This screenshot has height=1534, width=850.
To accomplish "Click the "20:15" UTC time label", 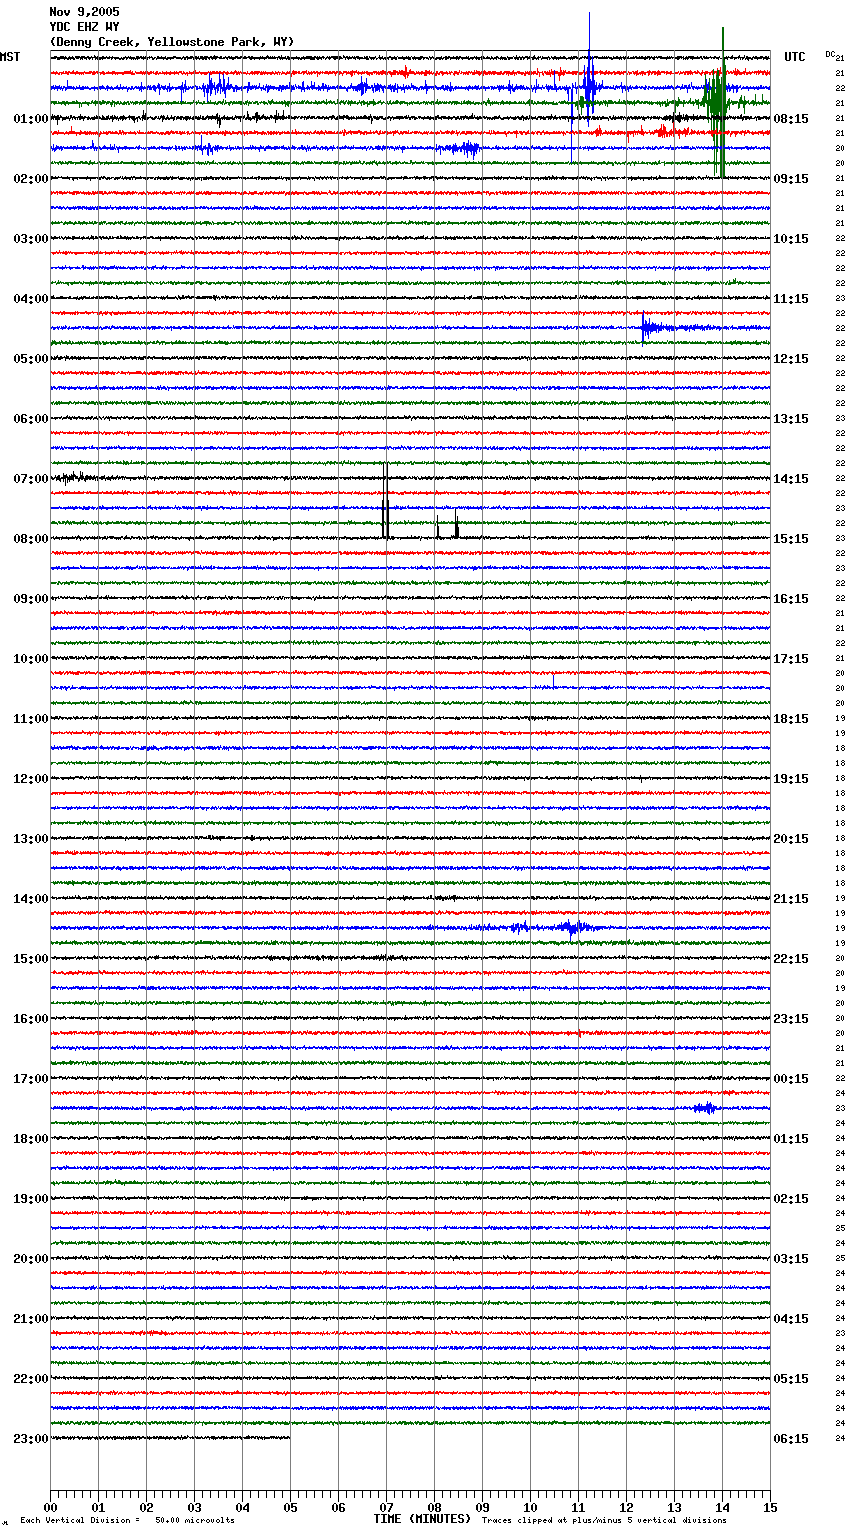I will (x=791, y=839).
